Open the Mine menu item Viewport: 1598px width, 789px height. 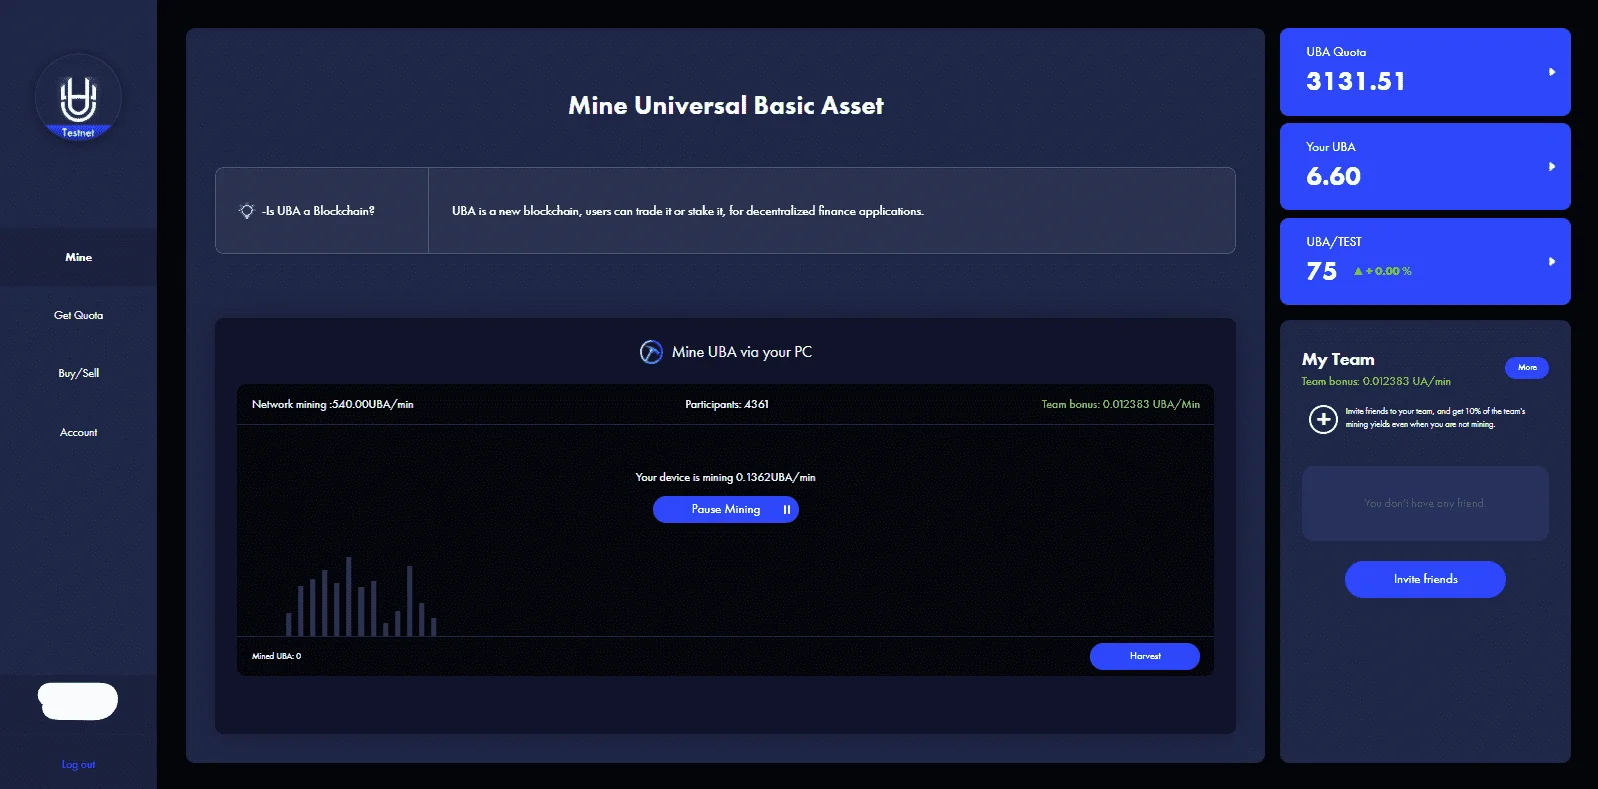tap(78, 257)
